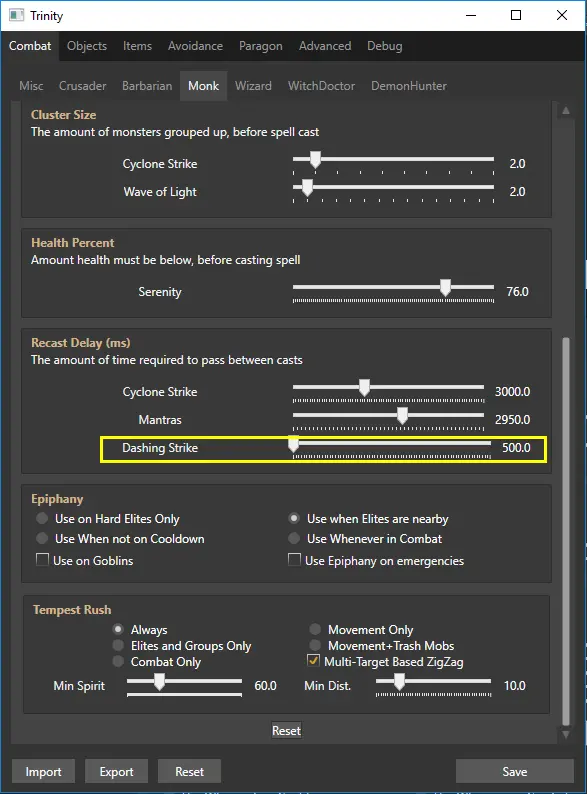Click the scrollbar up arrow
The width and height of the screenshot is (587, 794).
coord(566,110)
